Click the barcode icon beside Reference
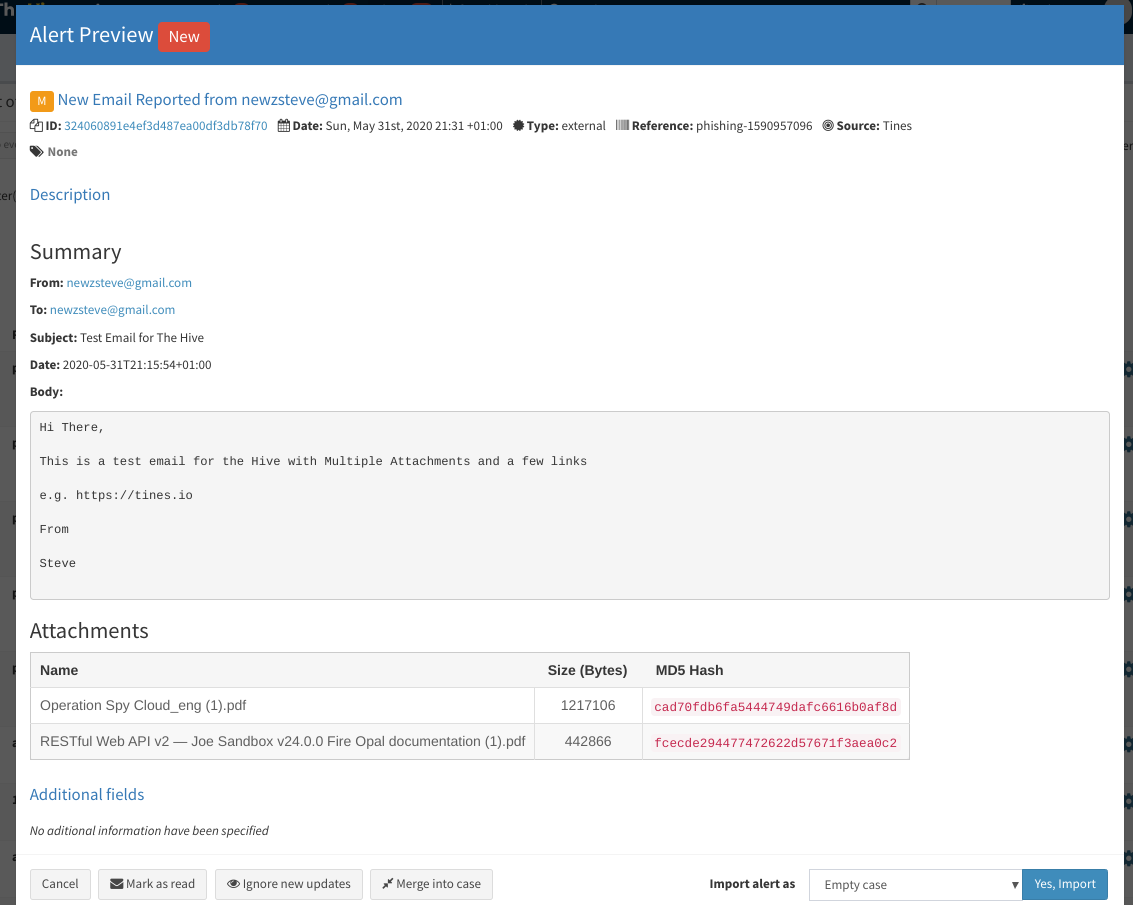1133x905 pixels. pos(622,125)
